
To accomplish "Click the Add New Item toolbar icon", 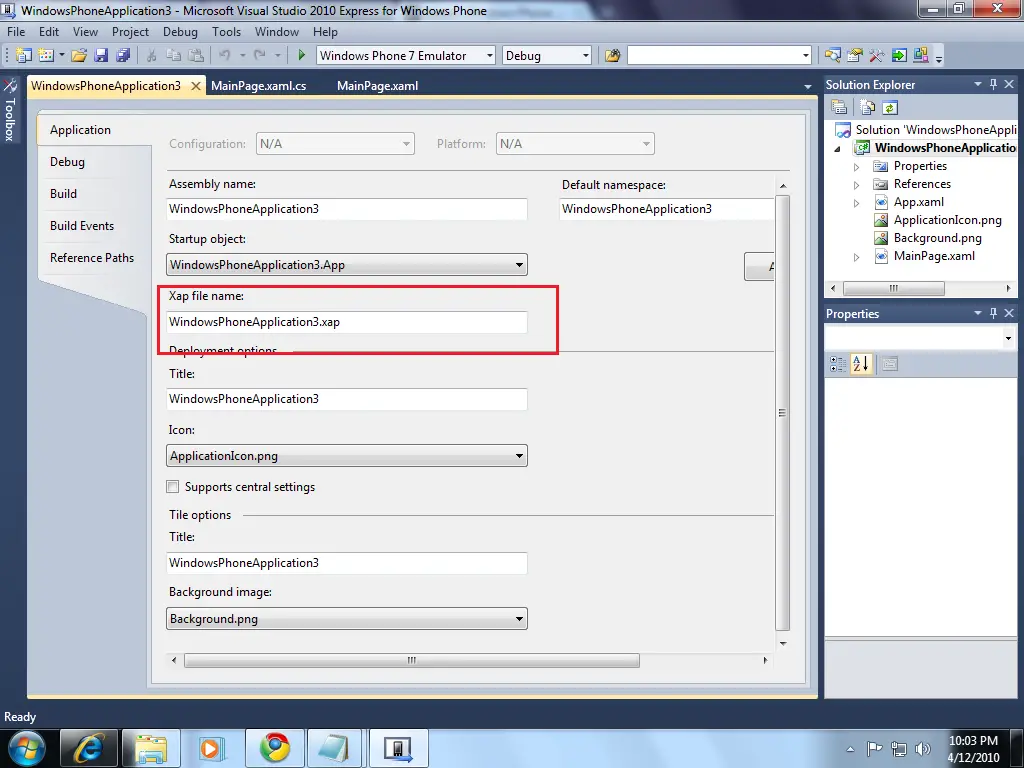I will (x=46, y=56).
